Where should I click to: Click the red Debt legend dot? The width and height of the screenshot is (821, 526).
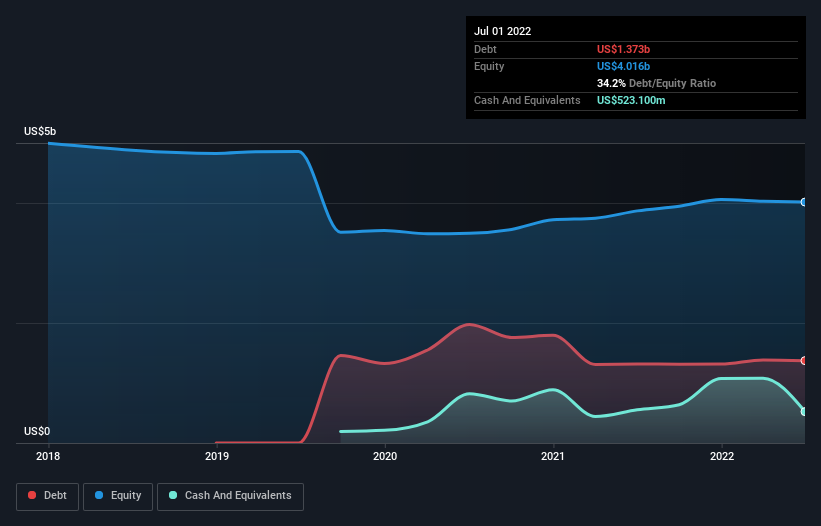coord(32,495)
